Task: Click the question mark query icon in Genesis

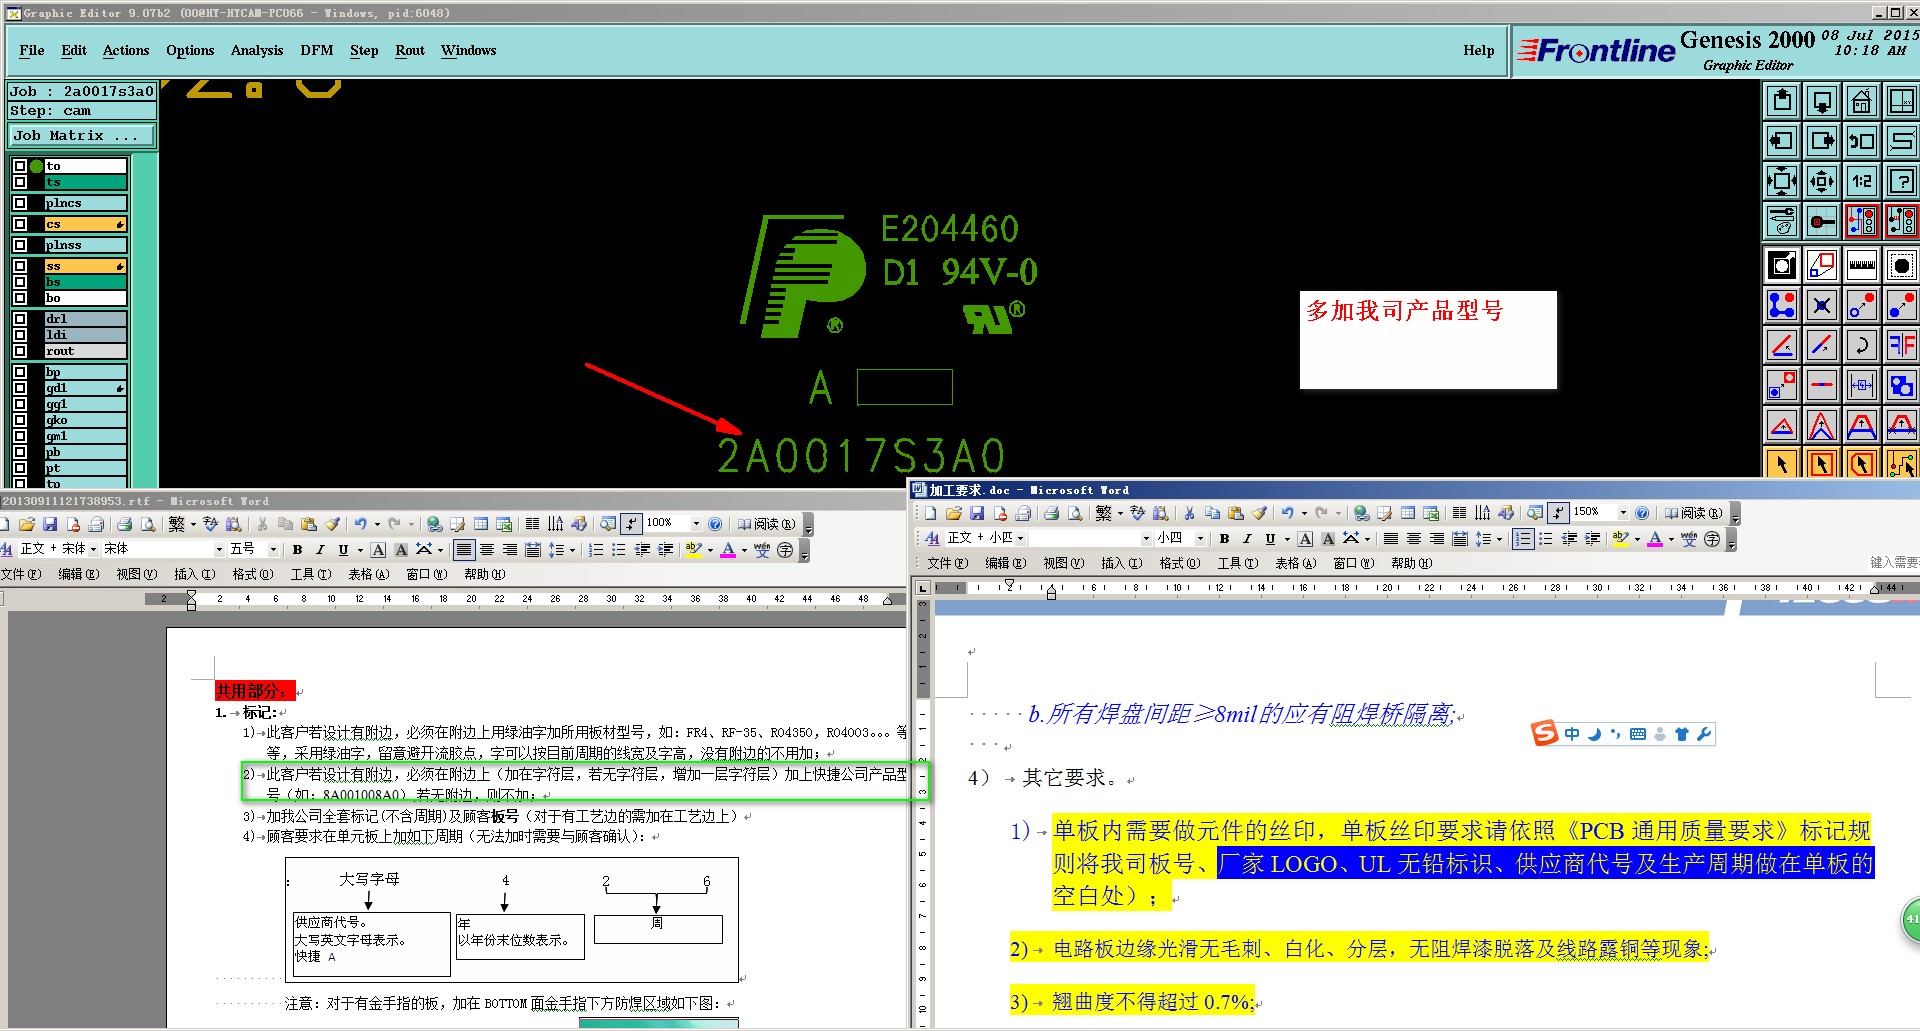Action: (x=1901, y=181)
